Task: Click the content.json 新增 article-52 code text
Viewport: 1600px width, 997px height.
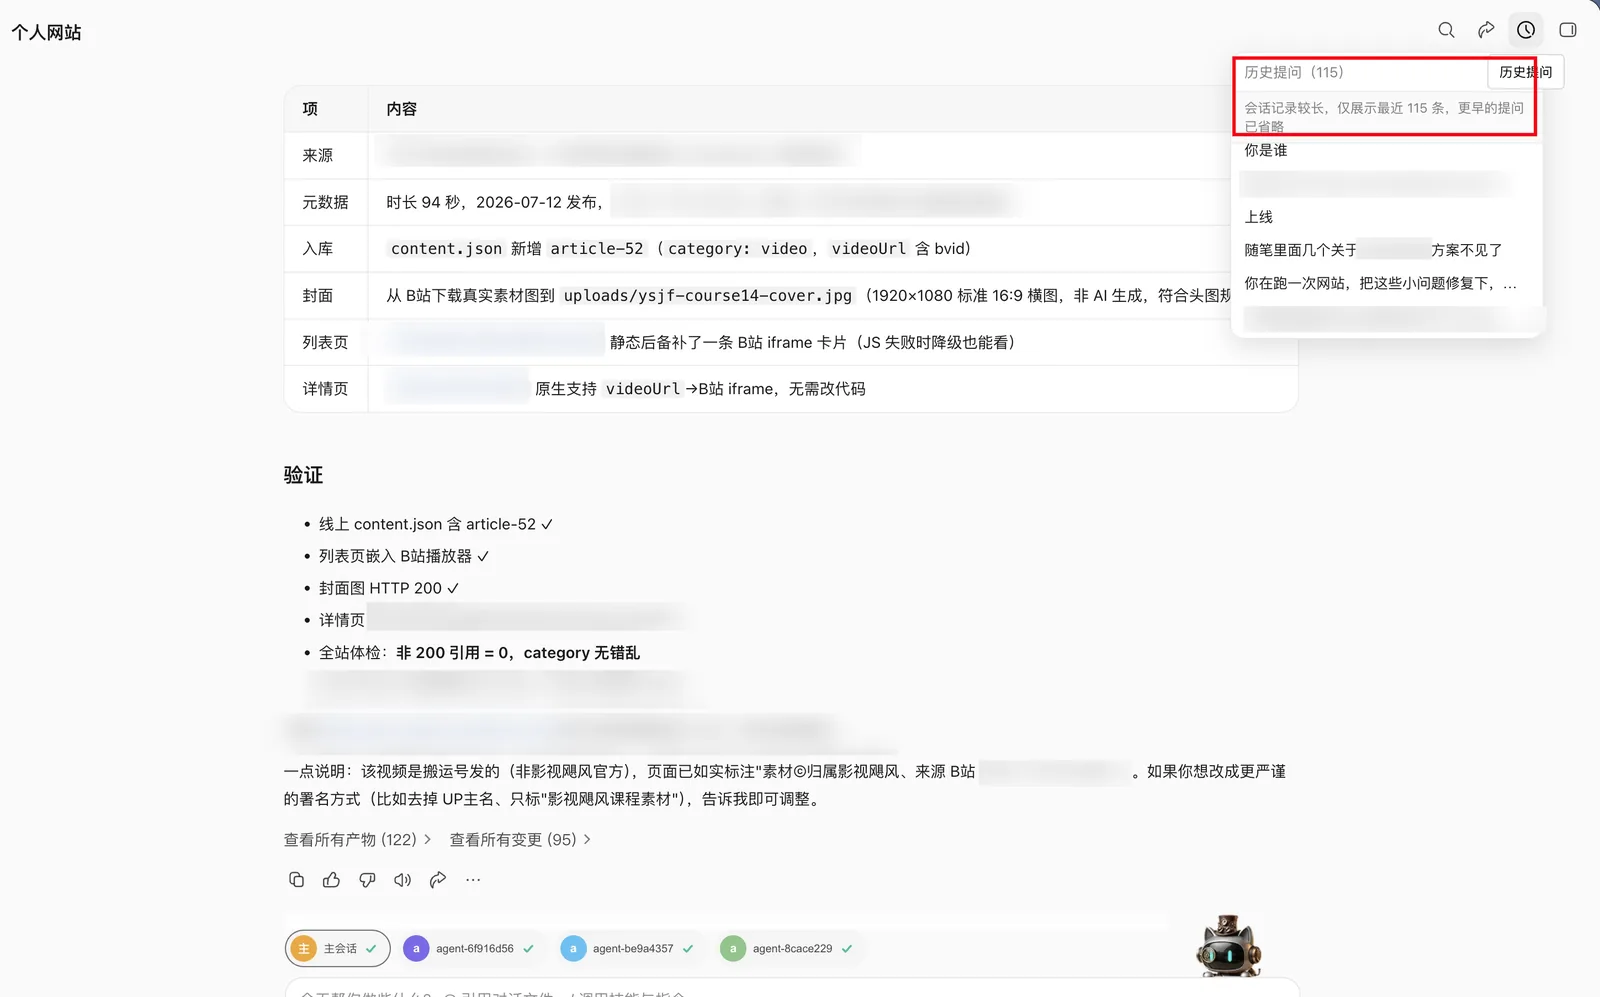Action: click(x=517, y=248)
